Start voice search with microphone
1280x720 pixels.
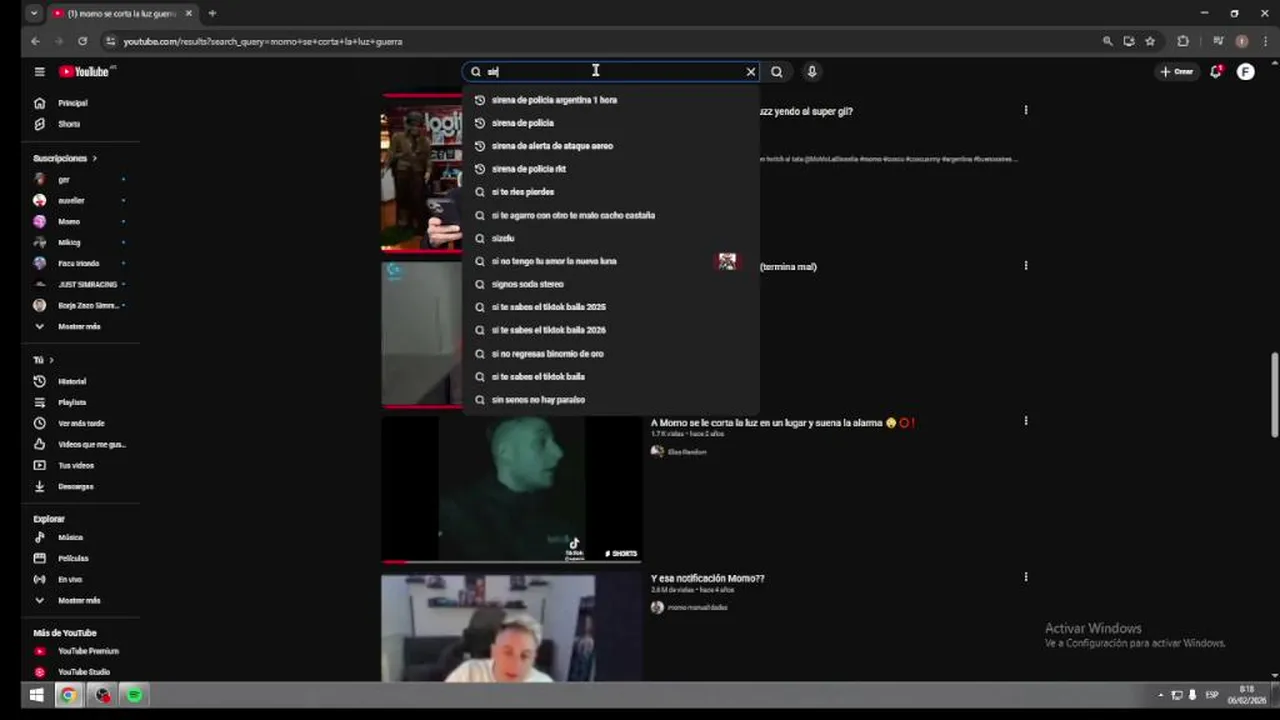point(812,72)
